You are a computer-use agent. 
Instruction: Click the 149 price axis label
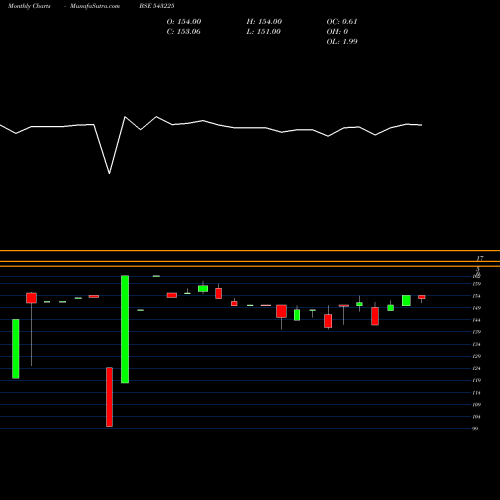(477, 308)
